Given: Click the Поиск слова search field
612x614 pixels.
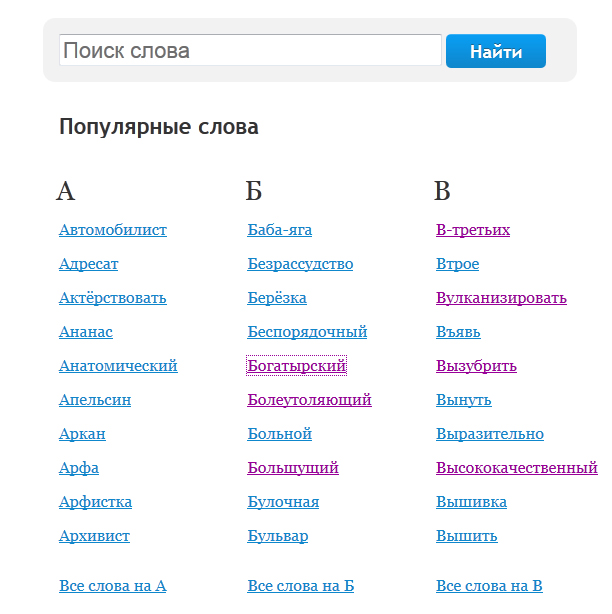Looking at the screenshot, I should 250,50.
